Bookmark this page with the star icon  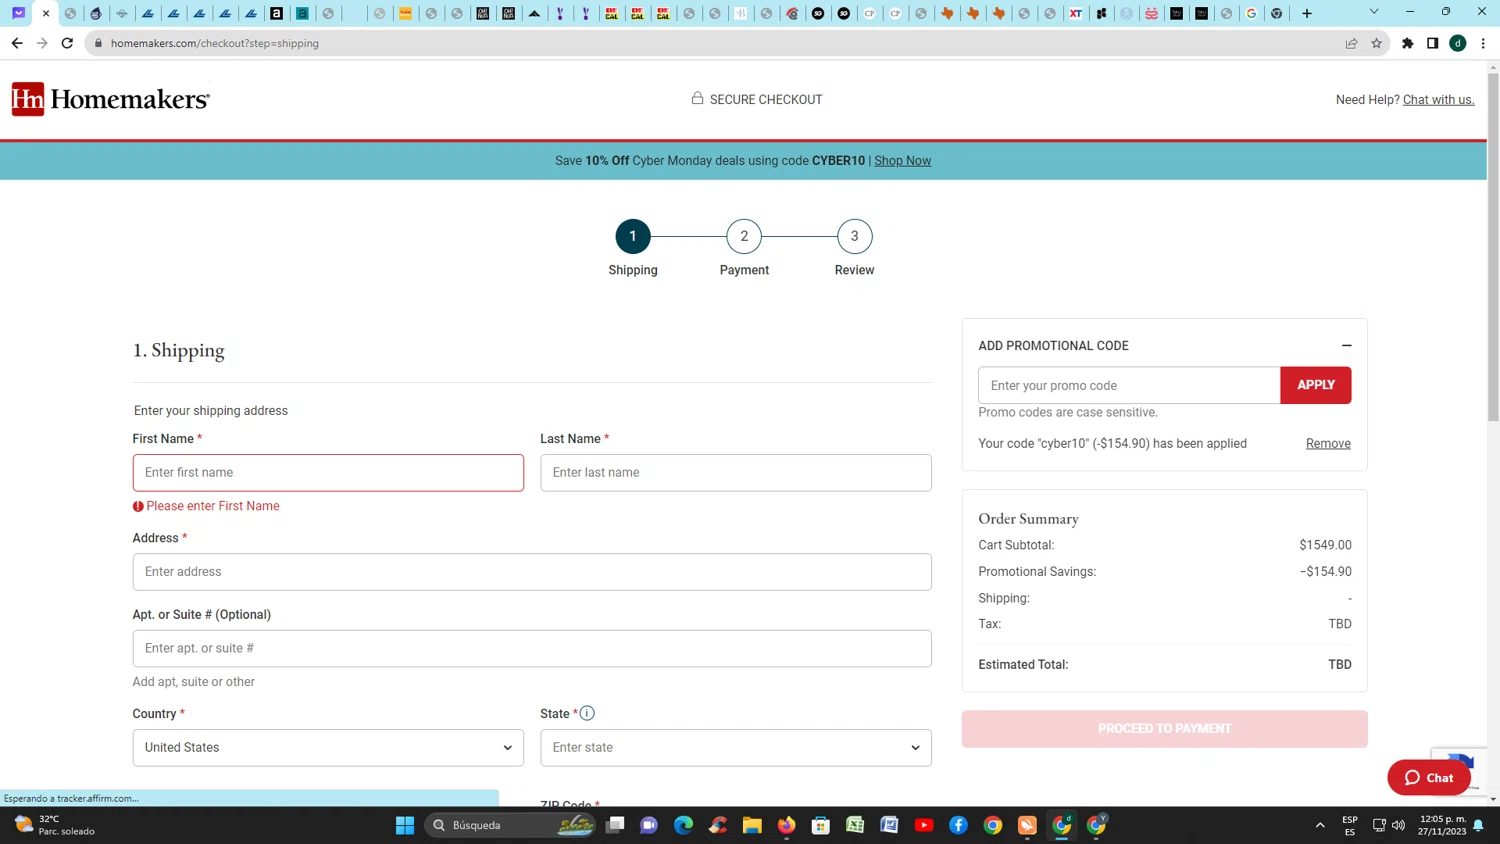tap(1376, 43)
